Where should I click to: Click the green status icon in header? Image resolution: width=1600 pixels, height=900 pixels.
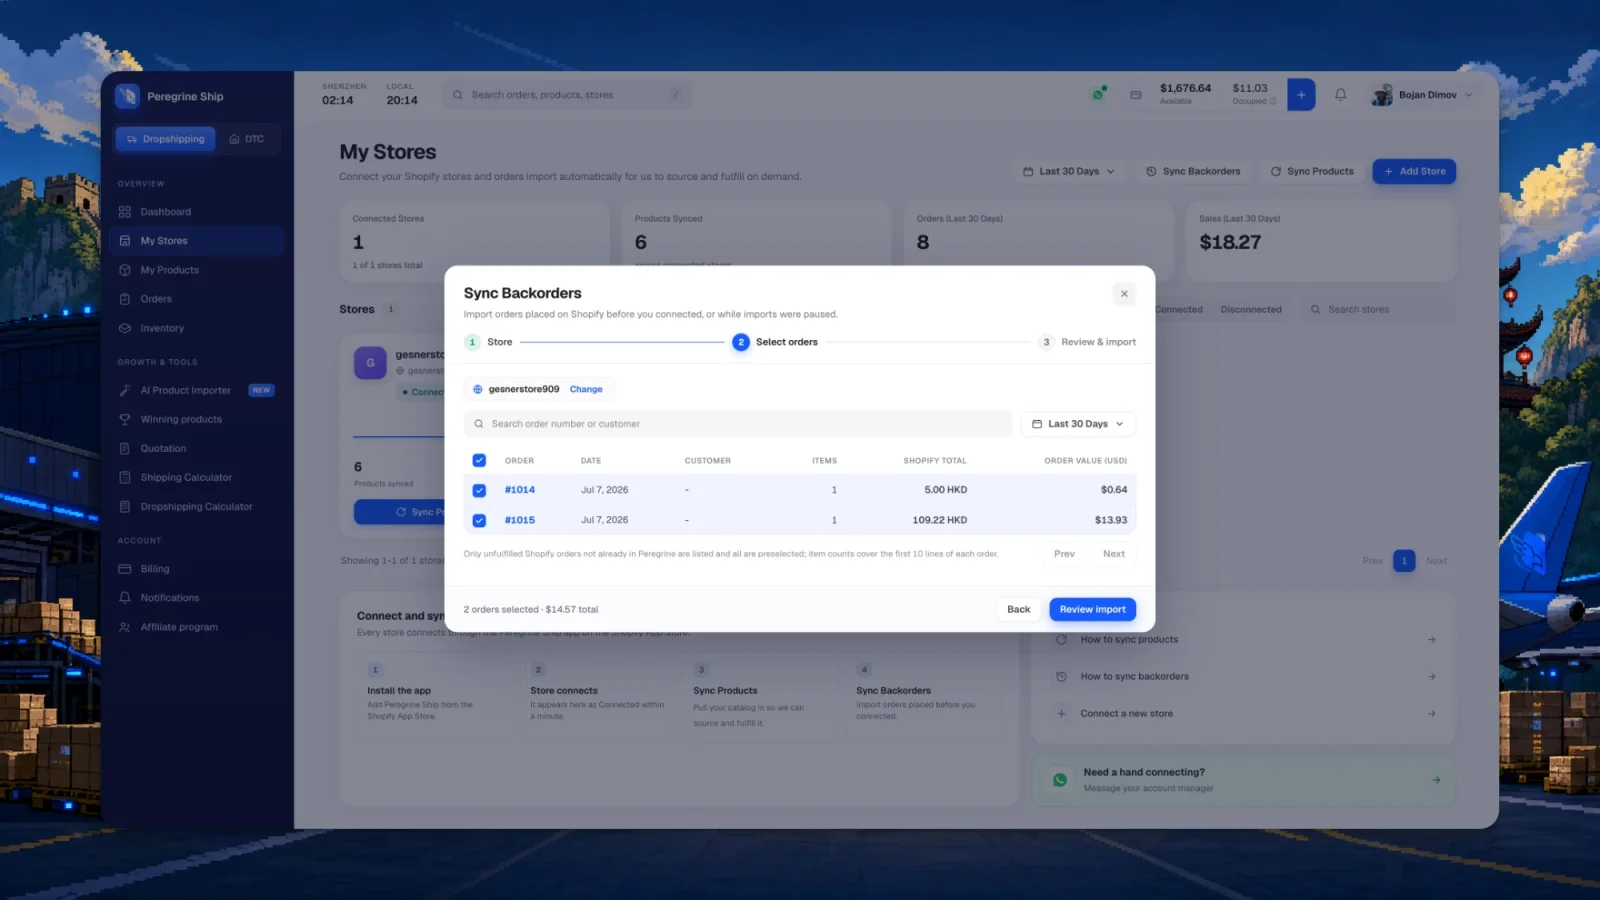coord(1099,94)
